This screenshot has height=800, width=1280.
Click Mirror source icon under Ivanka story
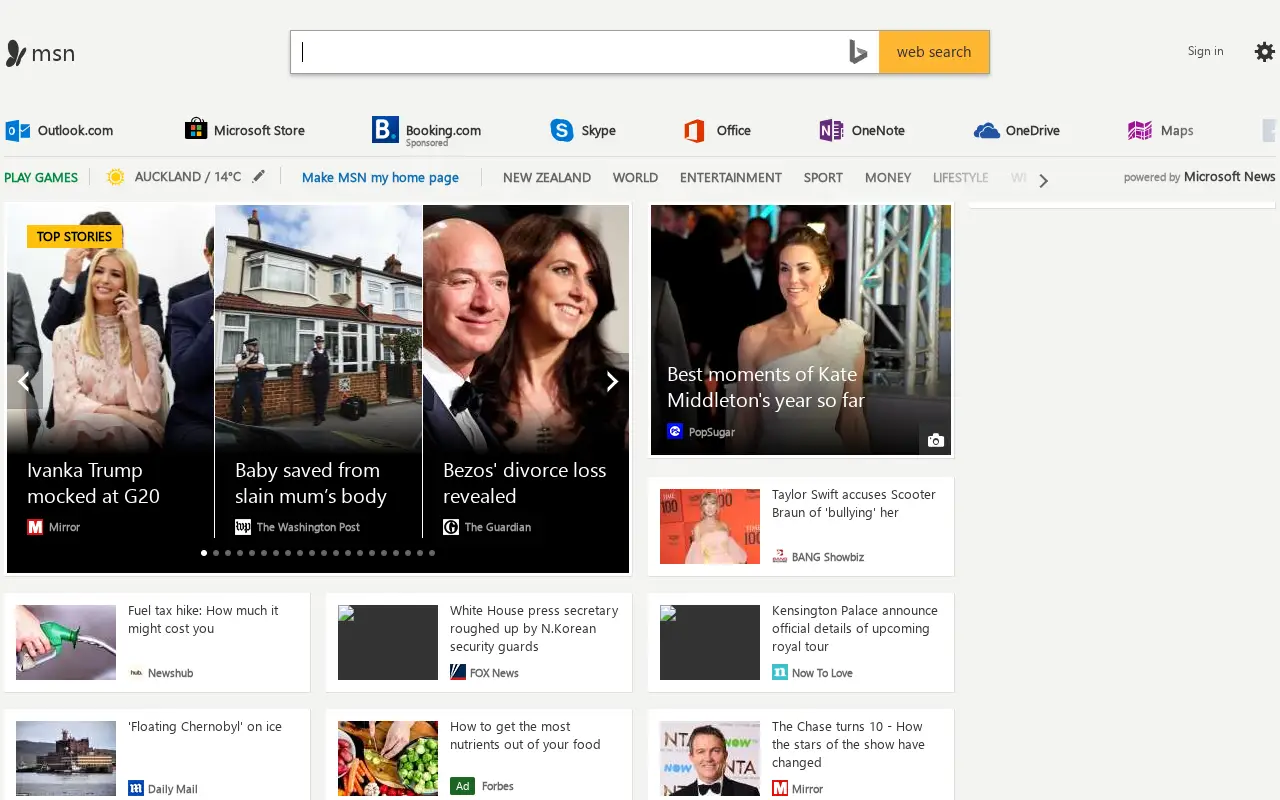pos(35,527)
